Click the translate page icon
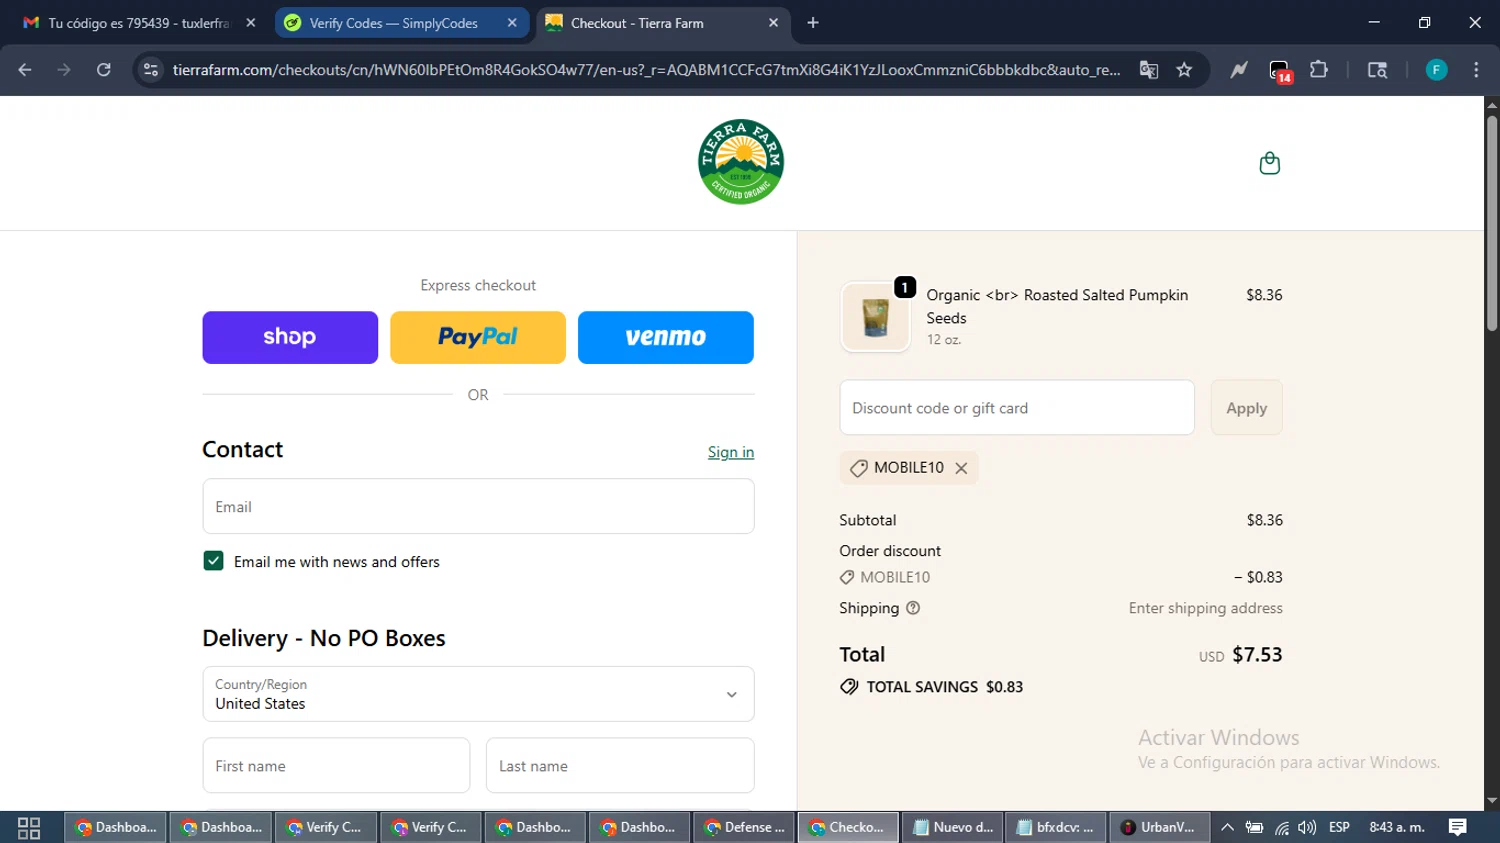Screen dimensions: 1500x843 [1149, 70]
